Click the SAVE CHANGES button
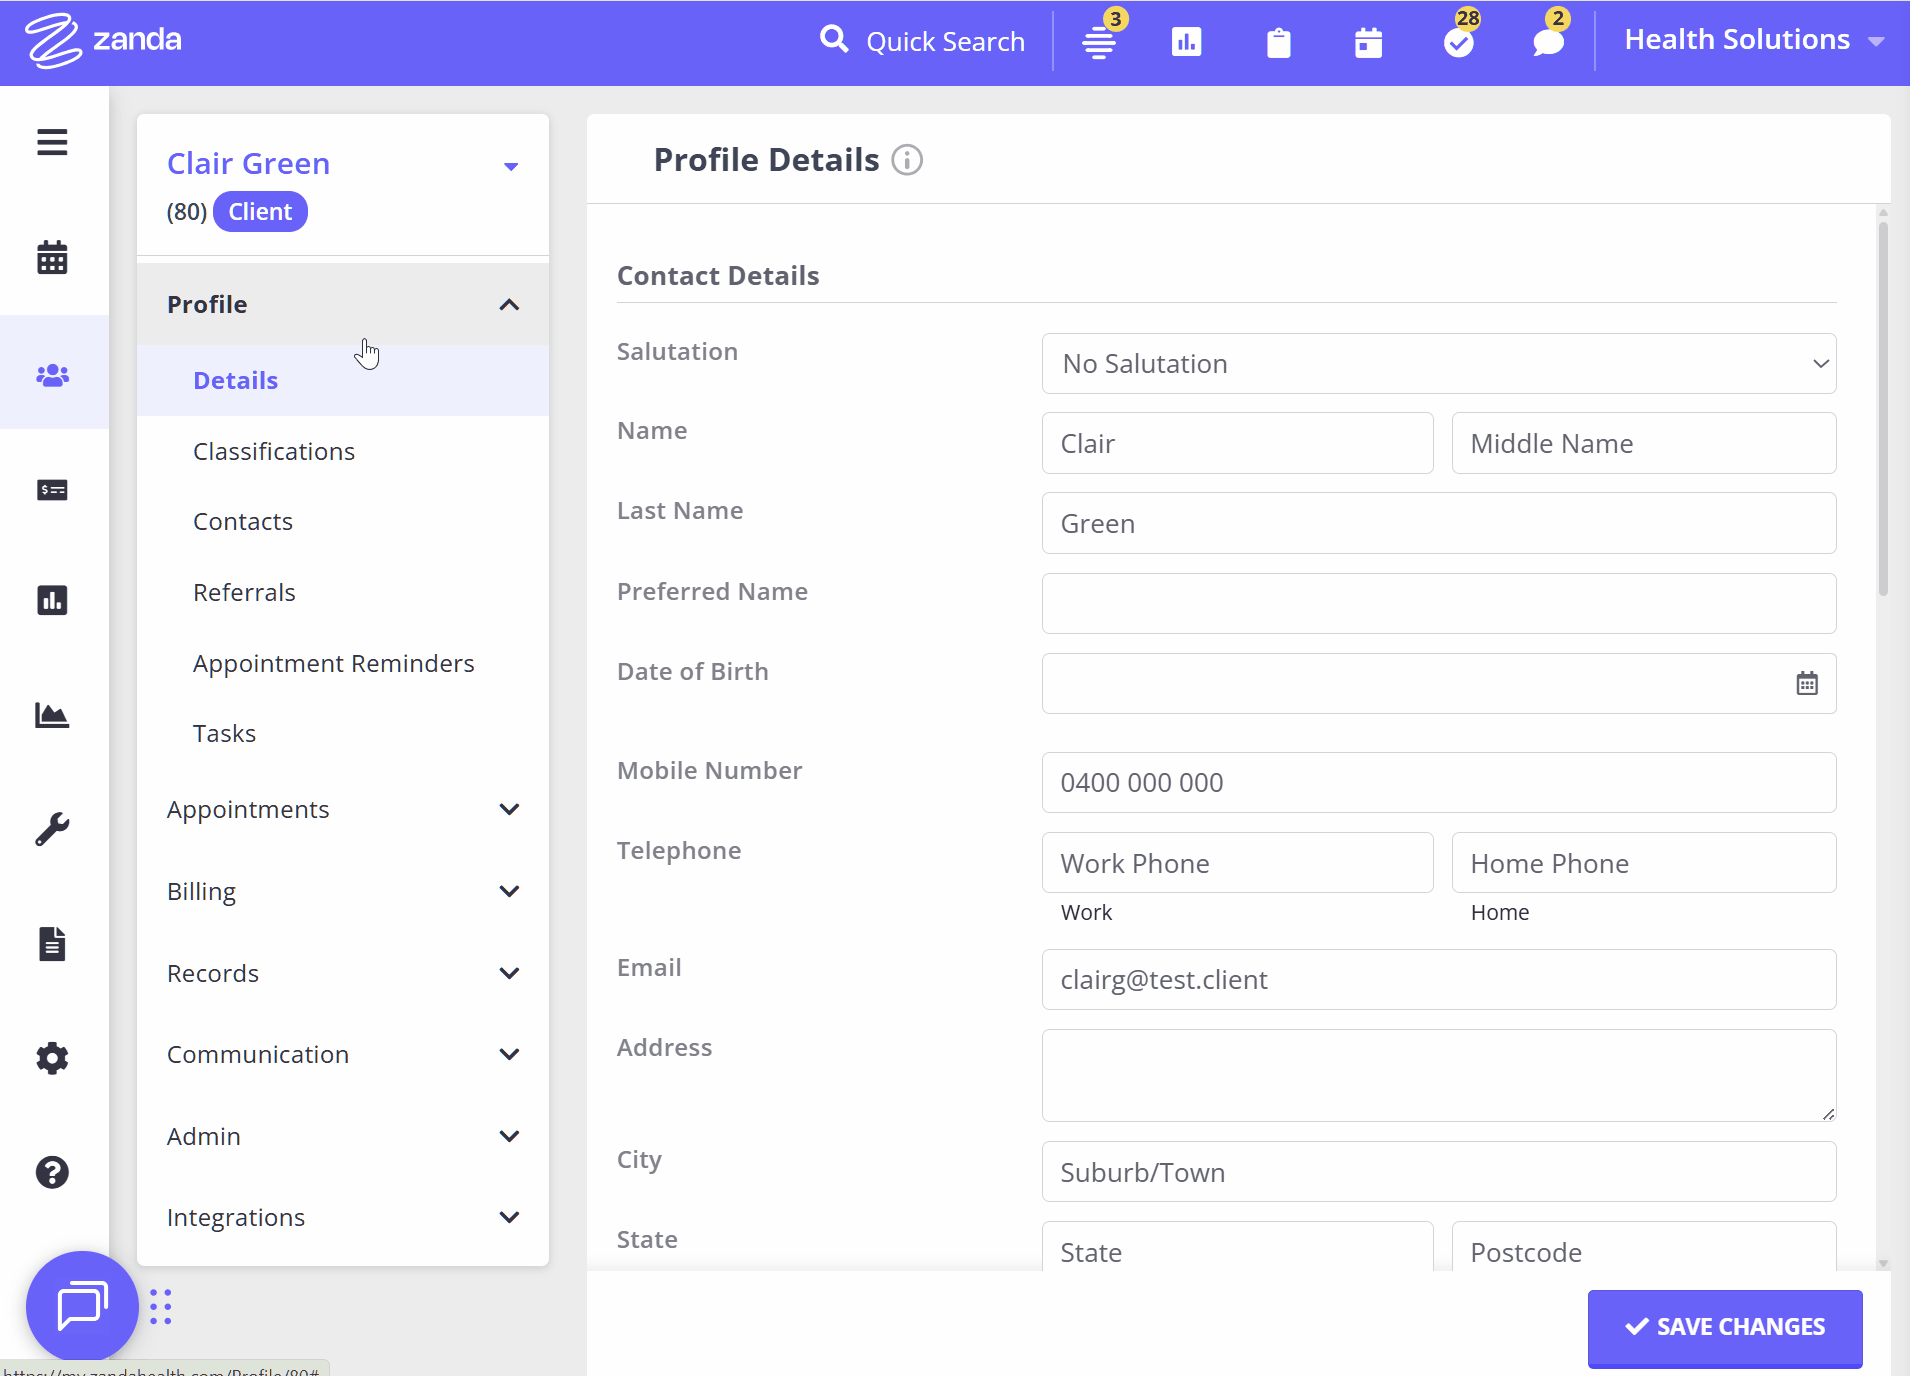This screenshot has width=1910, height=1376. pyautogui.click(x=1724, y=1327)
